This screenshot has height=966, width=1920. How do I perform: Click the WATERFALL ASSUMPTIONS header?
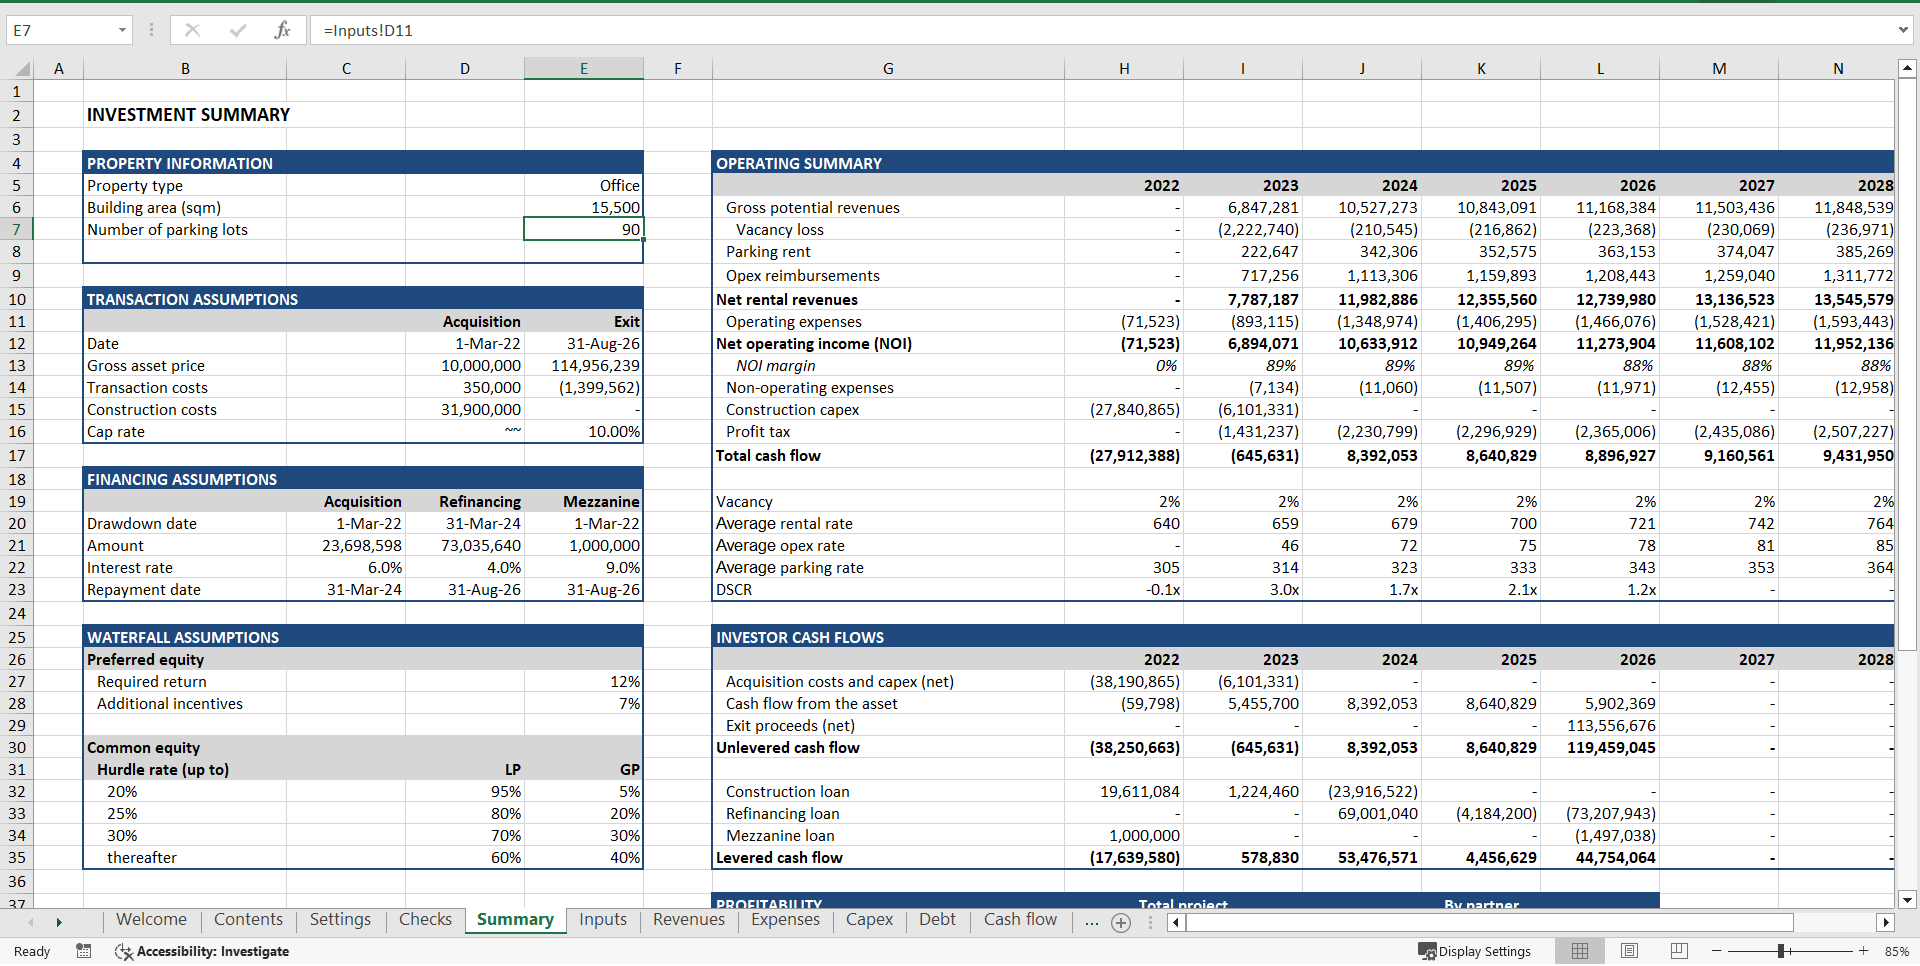click(183, 637)
